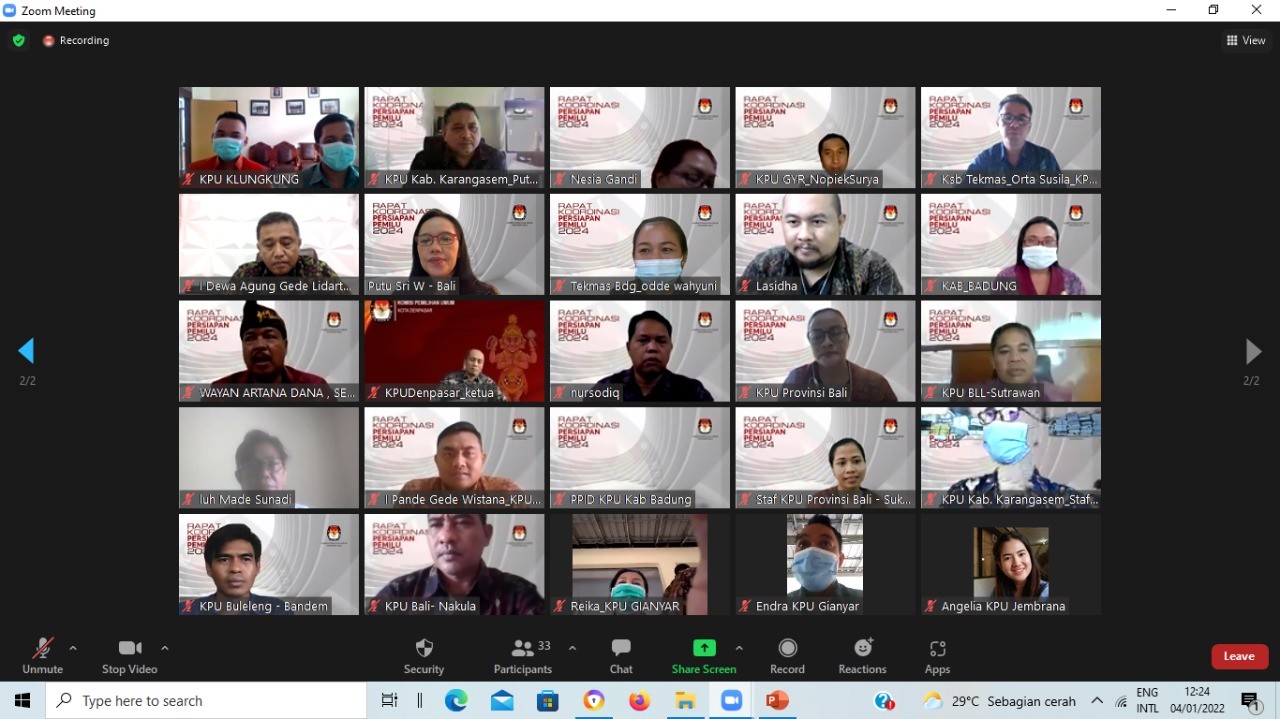This screenshot has width=1280, height=719.
Task: Select the KPU KLUNGKUNG video tile
Action: 268,137
